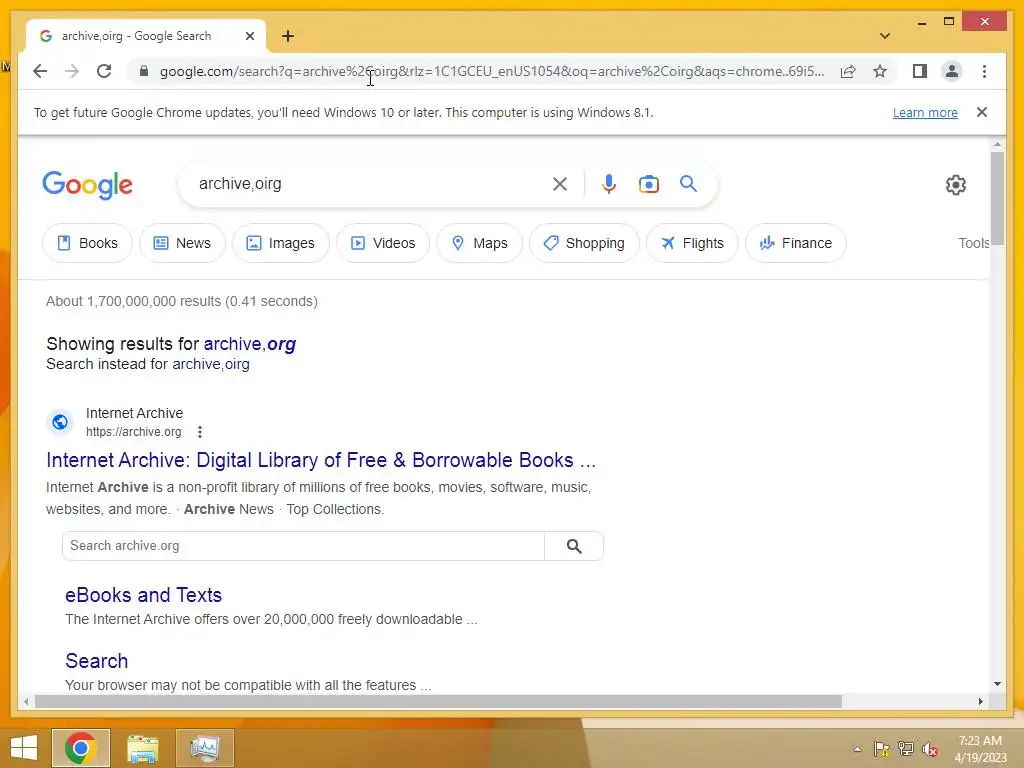Viewport: 1024px width, 768px height.
Task: Switch to Finance results
Action: coord(795,243)
